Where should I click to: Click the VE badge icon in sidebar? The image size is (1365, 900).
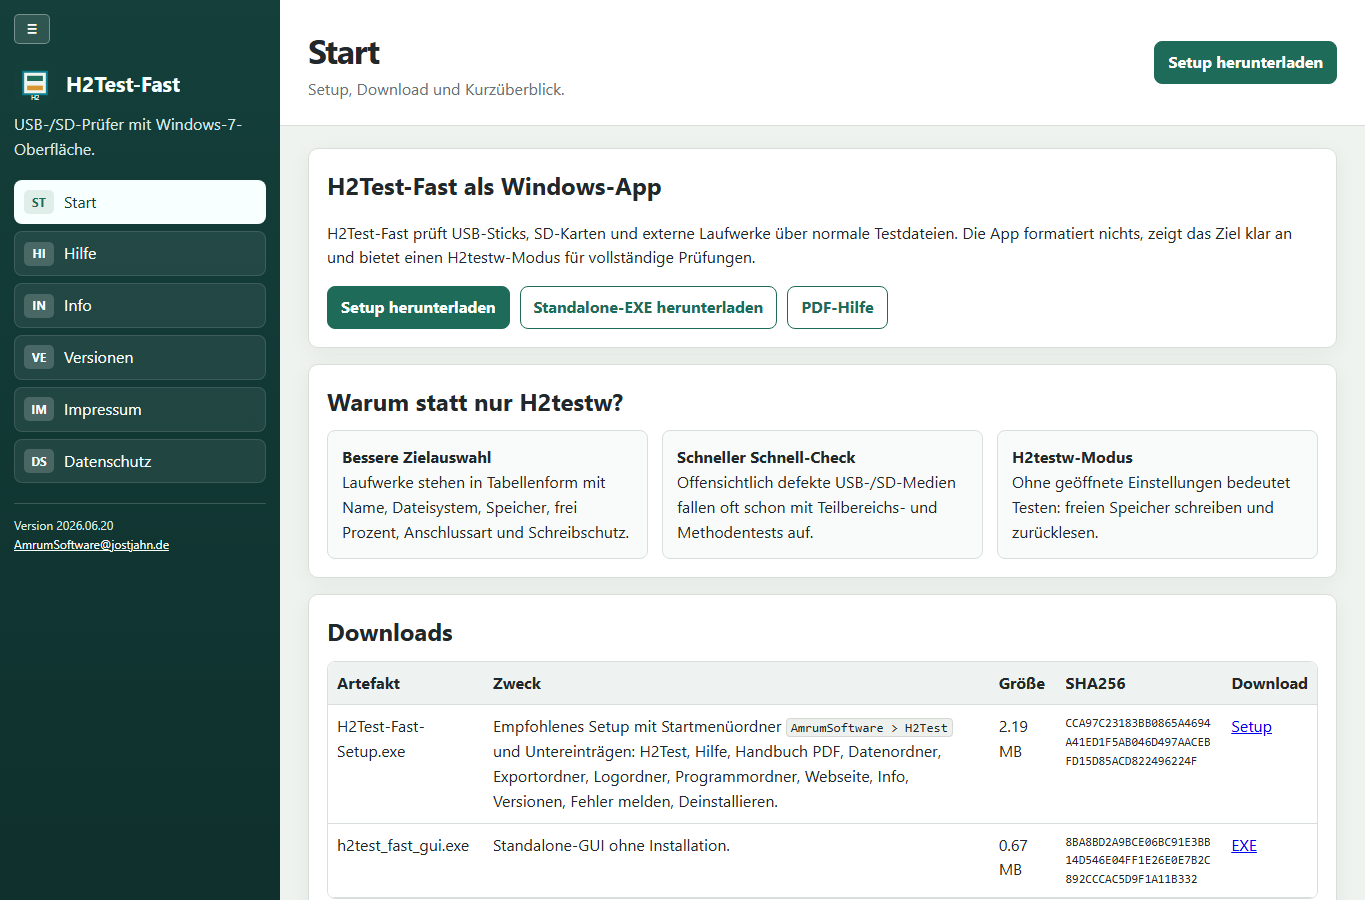pyautogui.click(x=39, y=358)
